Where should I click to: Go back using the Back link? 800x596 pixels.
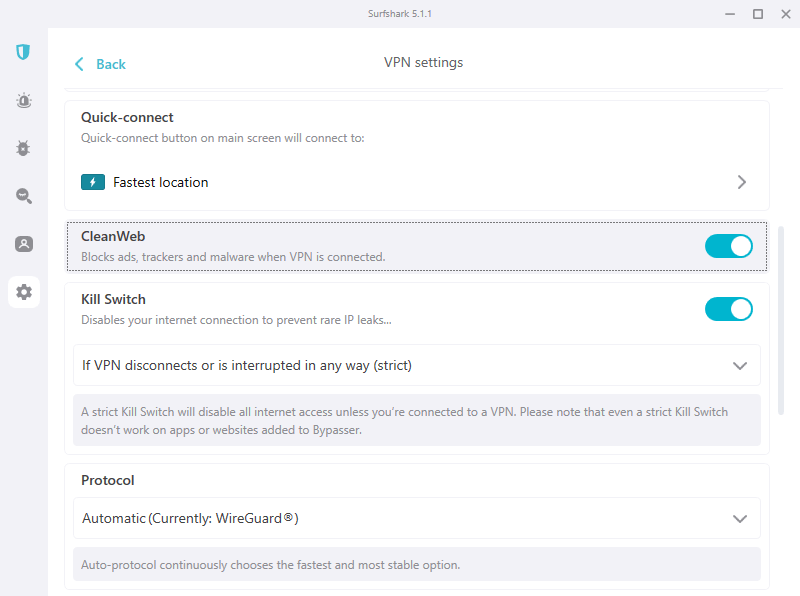tap(110, 64)
